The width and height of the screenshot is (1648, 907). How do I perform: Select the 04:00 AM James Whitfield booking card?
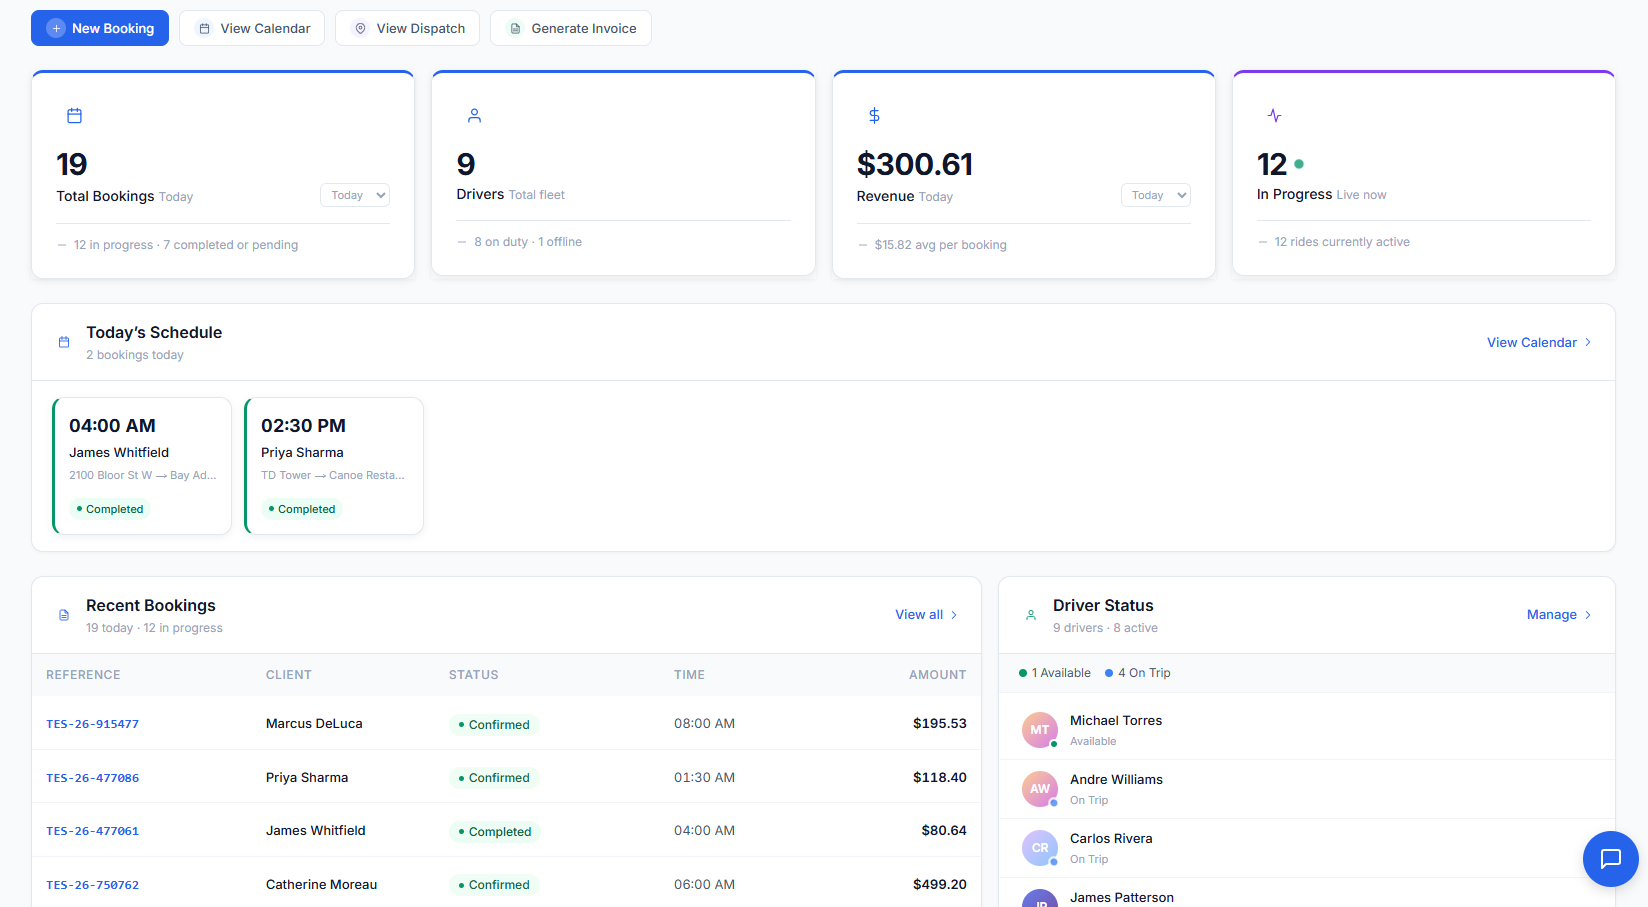(x=141, y=466)
